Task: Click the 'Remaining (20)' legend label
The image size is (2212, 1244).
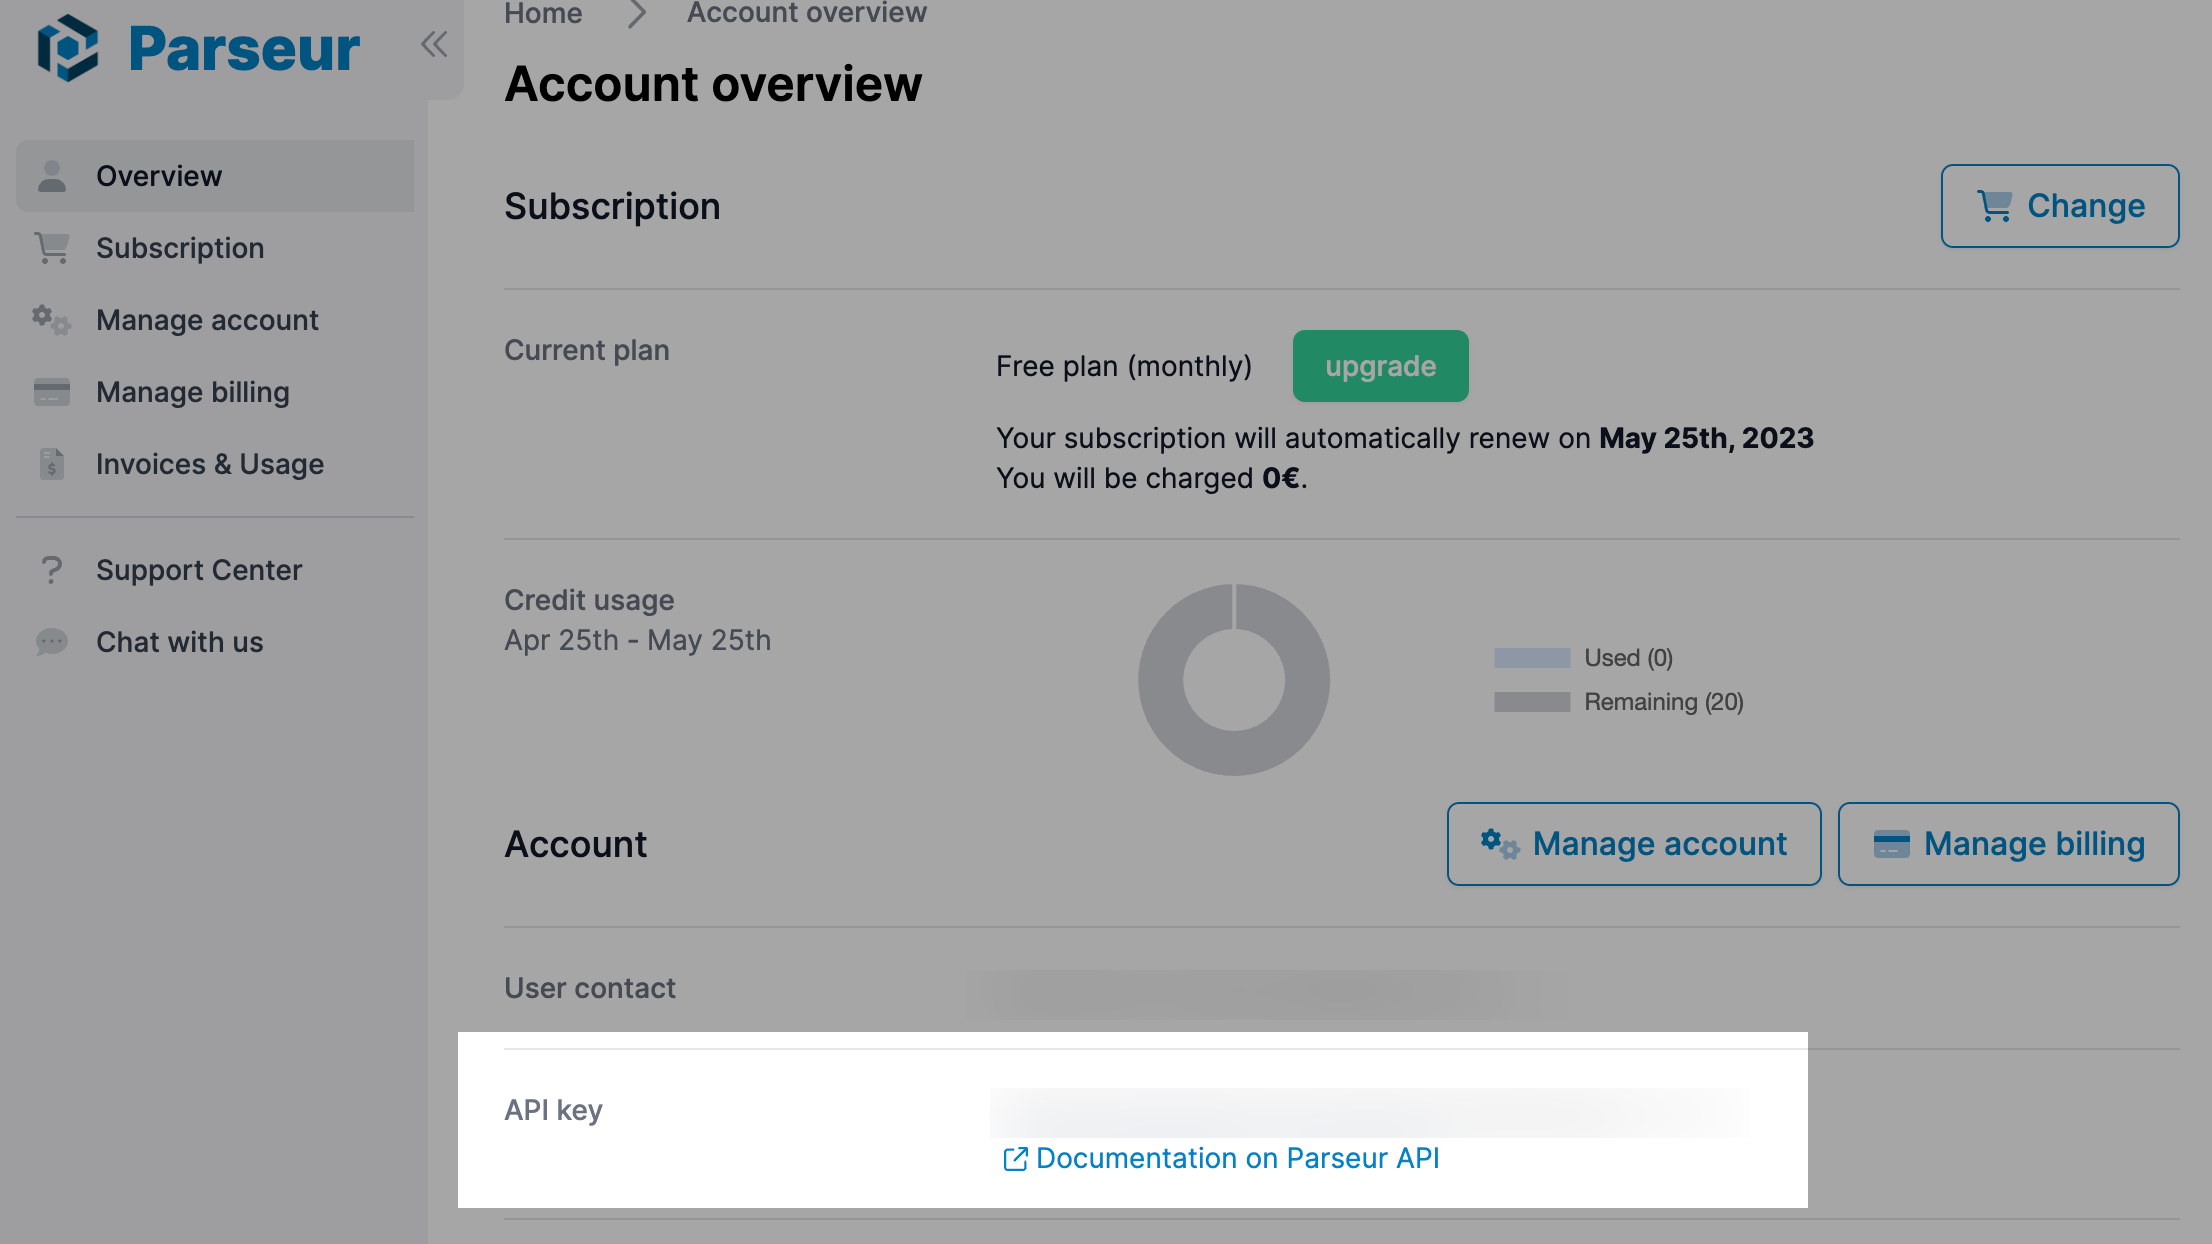Action: 1664,702
